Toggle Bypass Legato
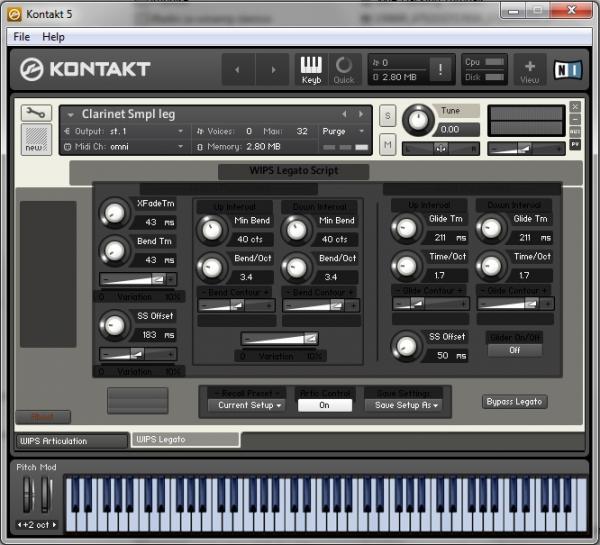Image resolution: width=600 pixels, height=545 pixels. click(514, 402)
